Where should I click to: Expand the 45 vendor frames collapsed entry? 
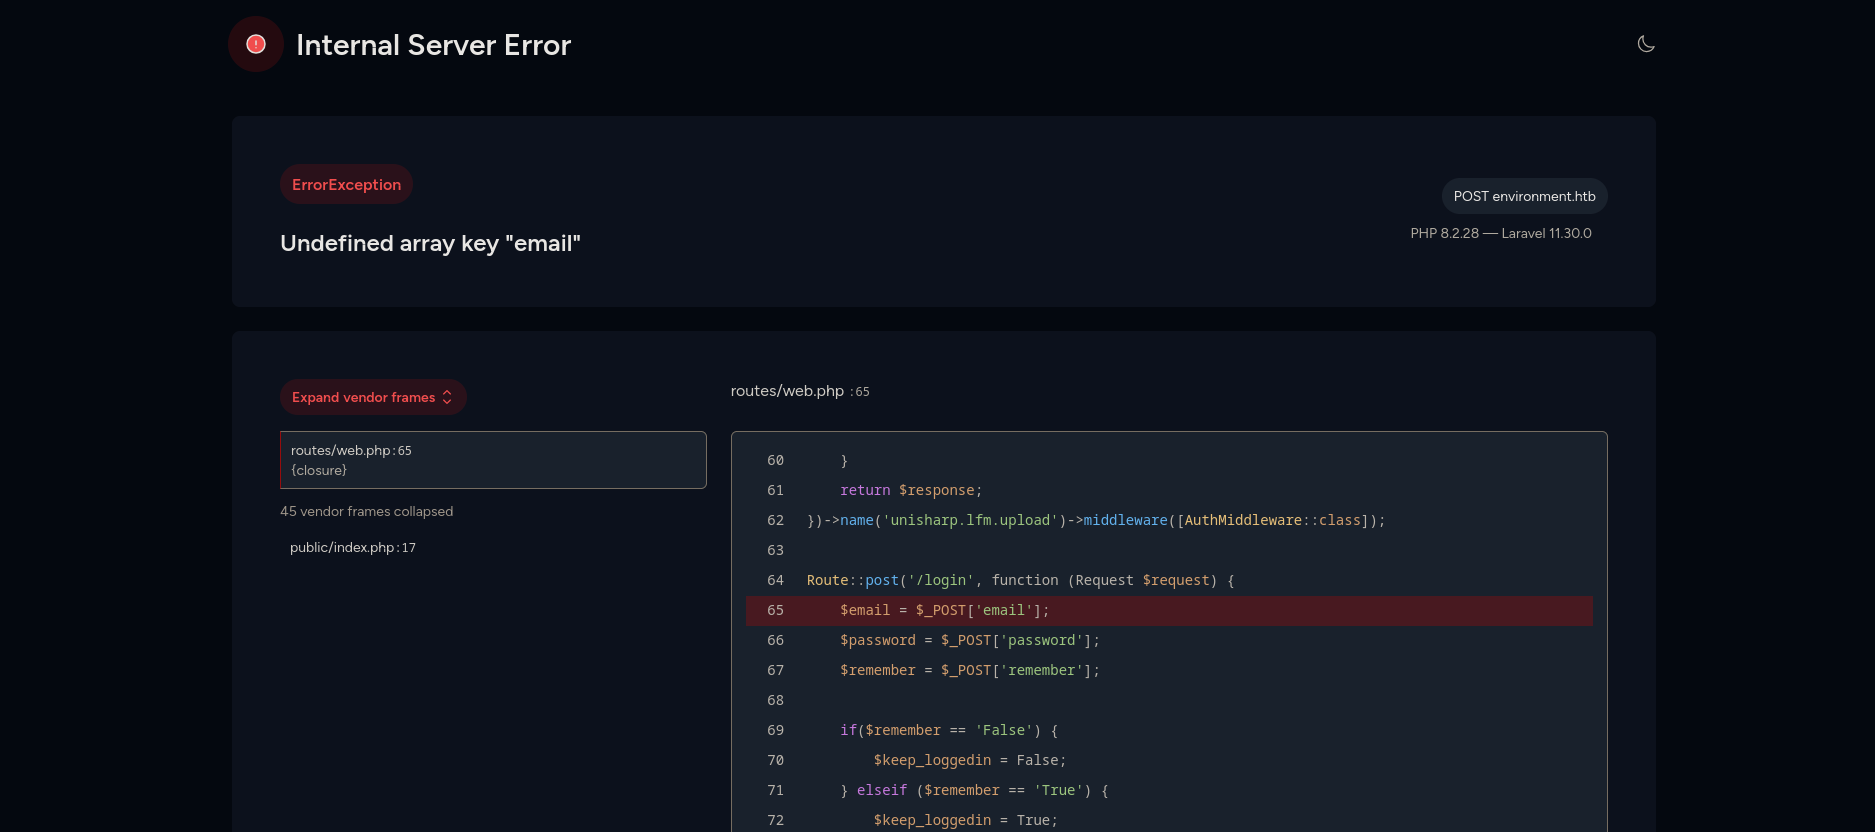pyautogui.click(x=366, y=511)
